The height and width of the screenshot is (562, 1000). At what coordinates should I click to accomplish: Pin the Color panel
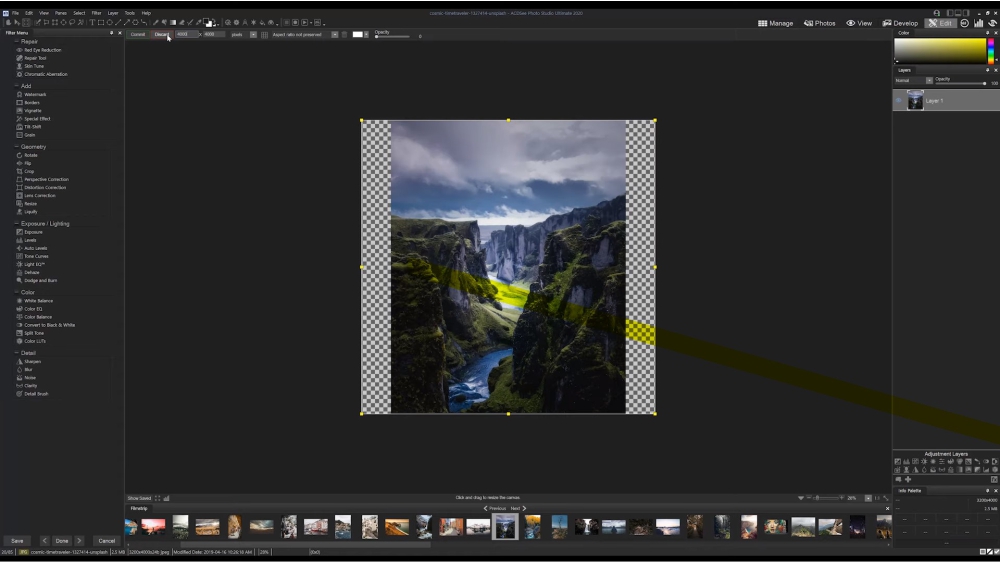click(x=987, y=33)
